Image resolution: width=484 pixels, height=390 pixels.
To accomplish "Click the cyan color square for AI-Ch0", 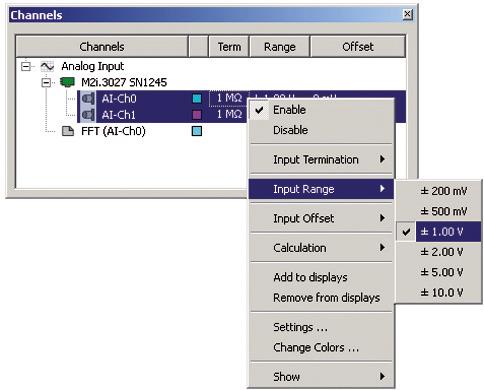I will point(197,98).
